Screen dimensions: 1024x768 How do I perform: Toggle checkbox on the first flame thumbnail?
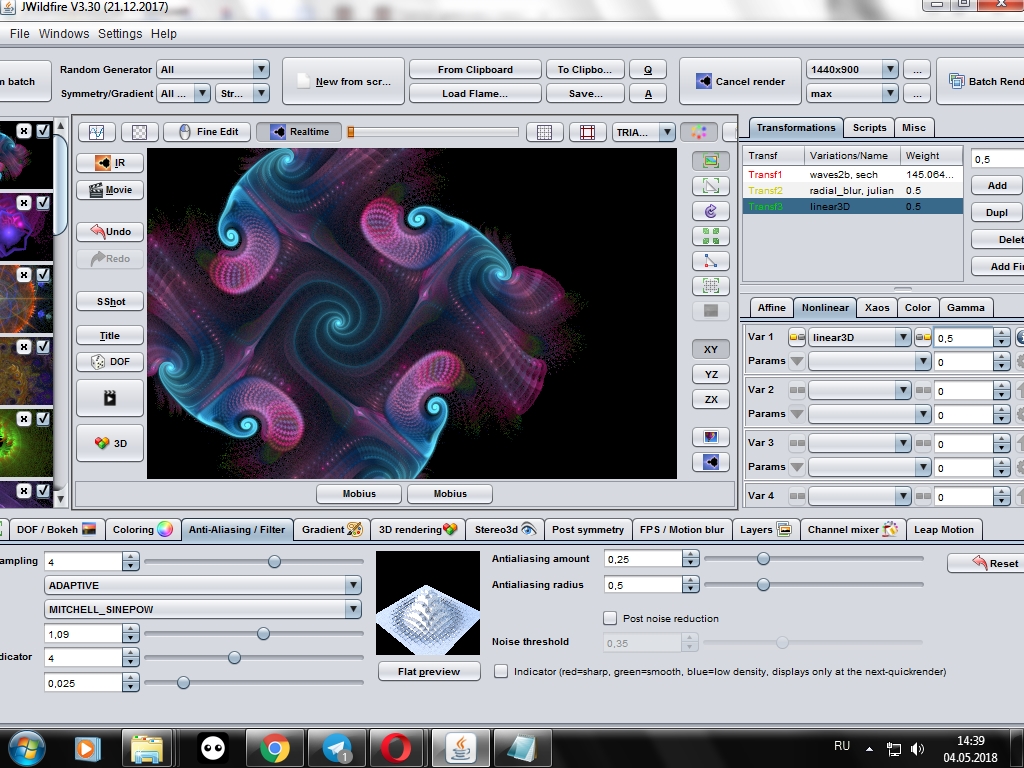[x=43, y=131]
